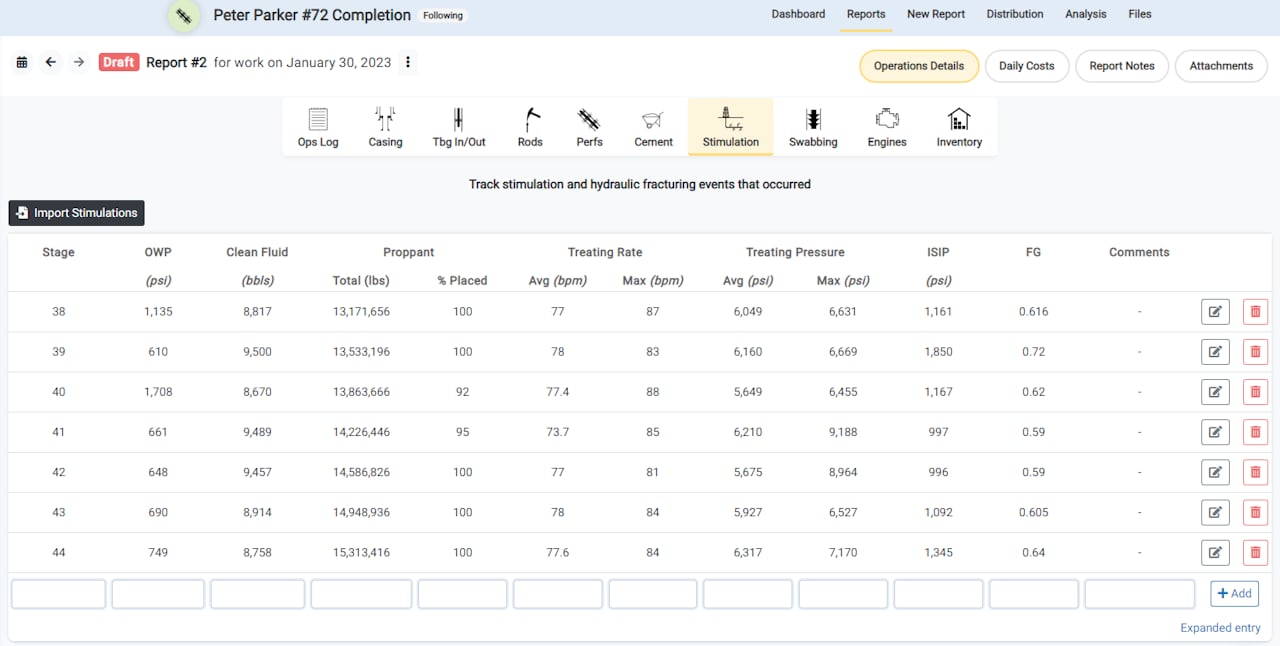Open the Swabbing section

(x=813, y=127)
